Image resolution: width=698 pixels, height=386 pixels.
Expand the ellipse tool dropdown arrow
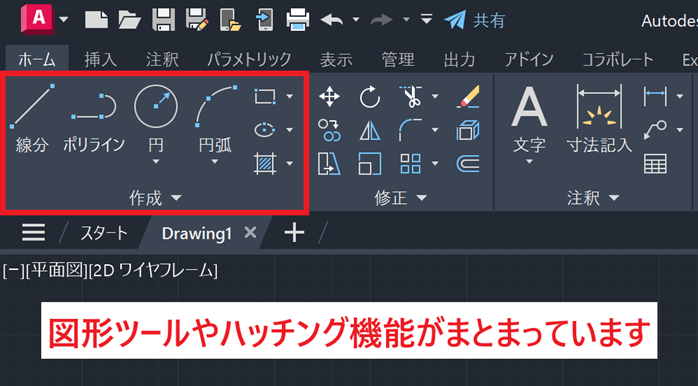click(290, 130)
